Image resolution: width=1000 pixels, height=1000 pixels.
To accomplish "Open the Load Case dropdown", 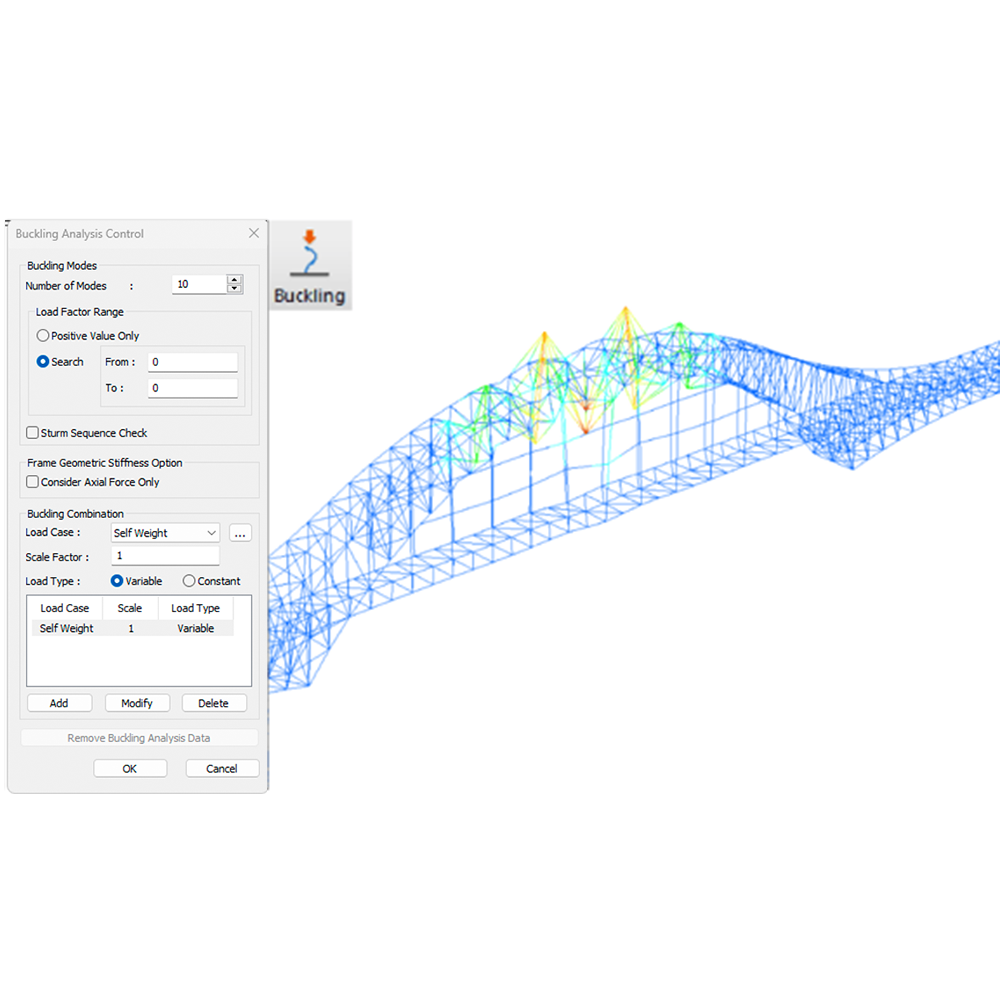I will 165,533.
